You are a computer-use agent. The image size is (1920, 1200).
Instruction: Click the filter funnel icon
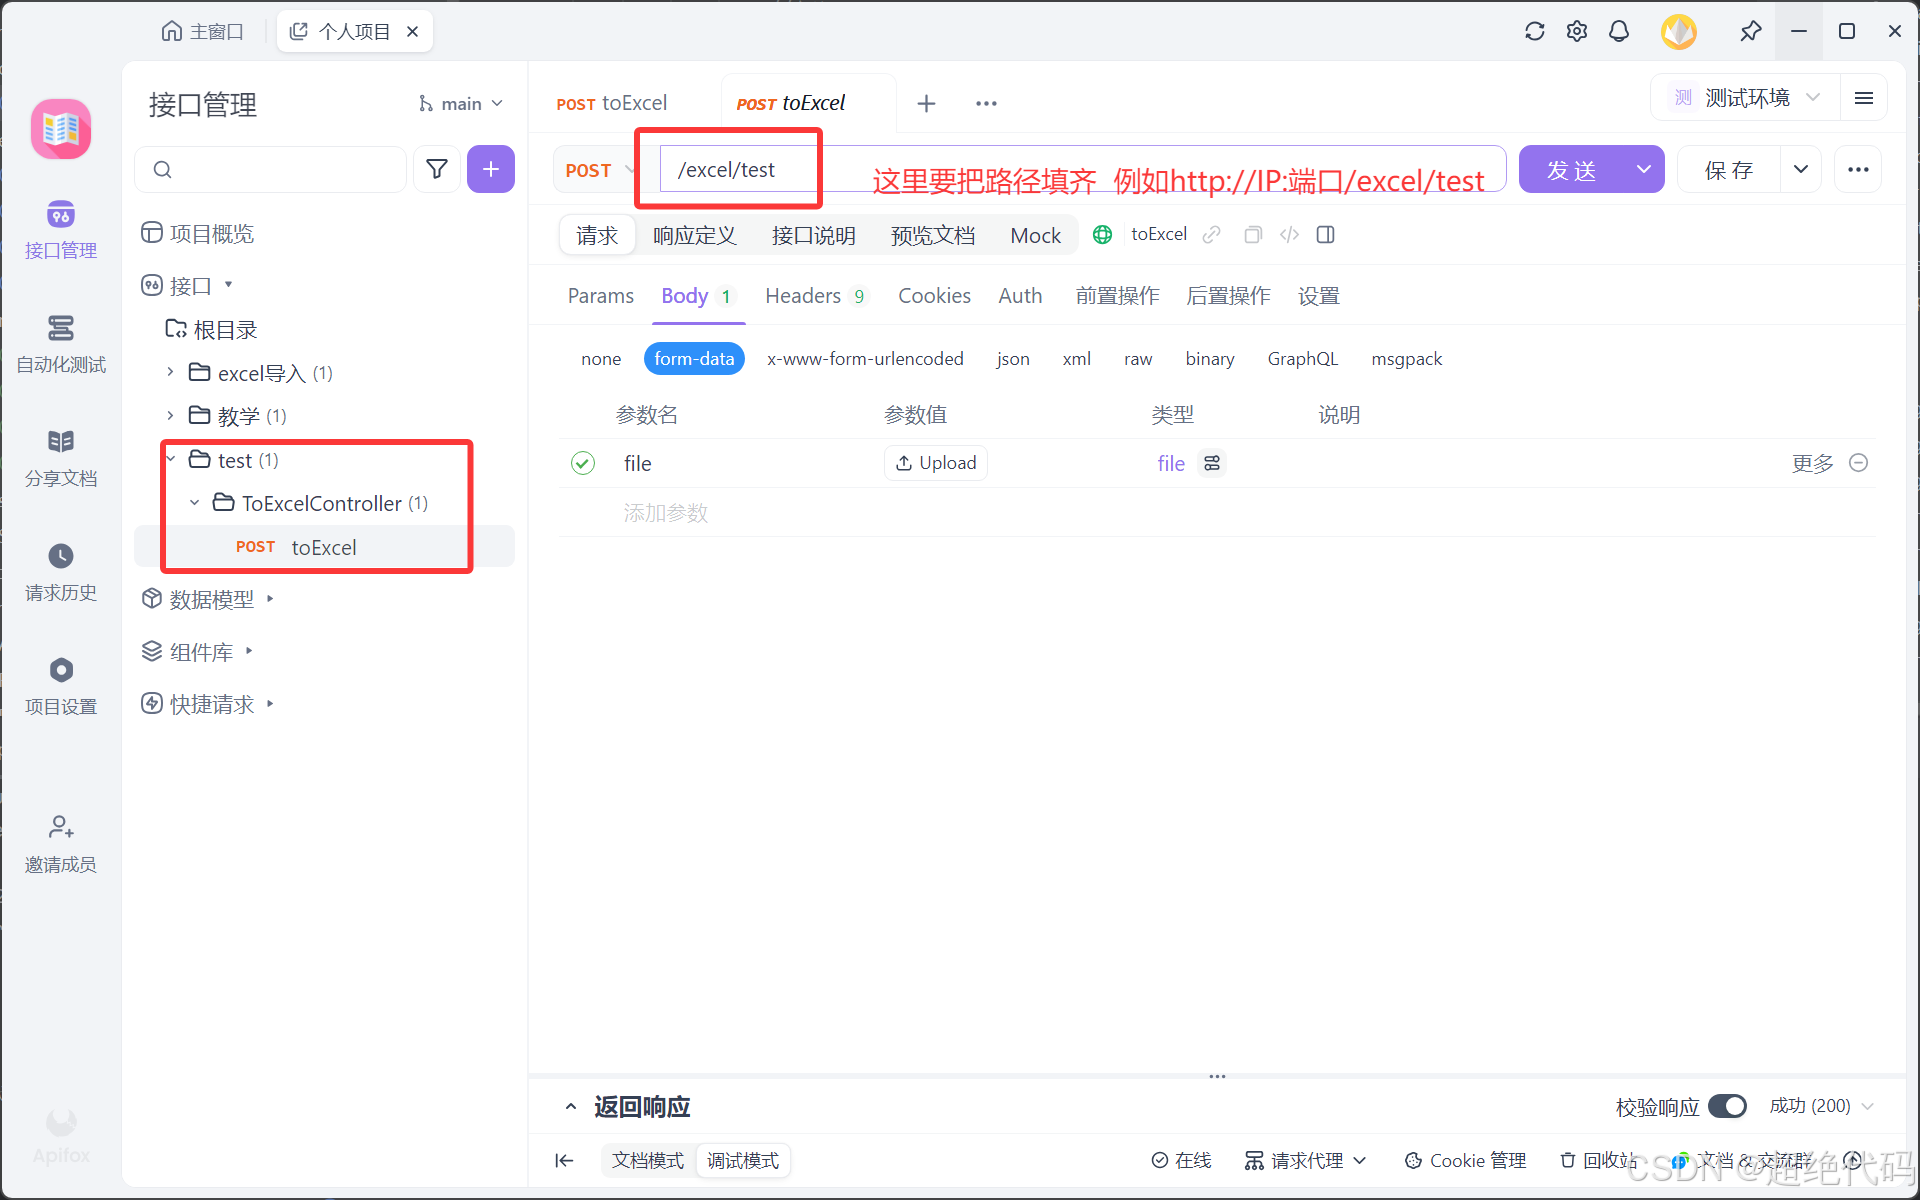point(437,169)
